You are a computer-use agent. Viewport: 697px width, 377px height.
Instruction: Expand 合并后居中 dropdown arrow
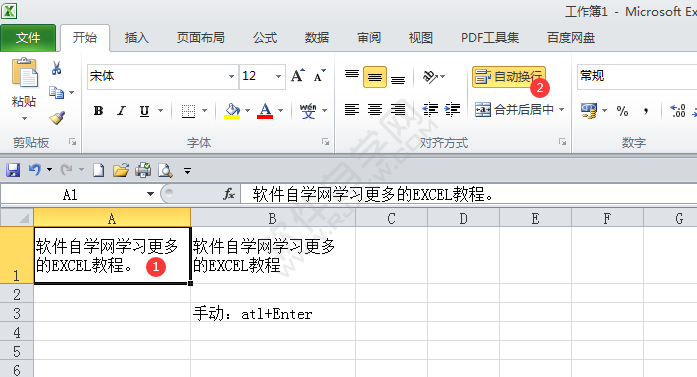pyautogui.click(x=561, y=109)
